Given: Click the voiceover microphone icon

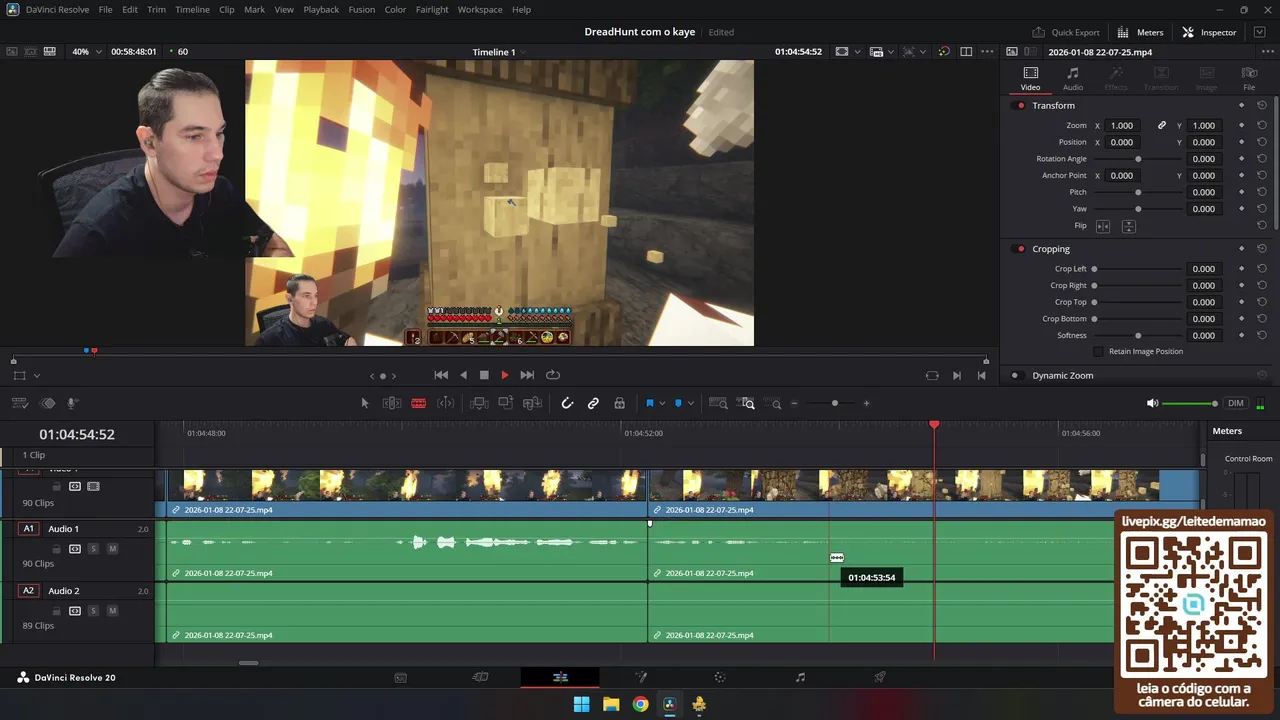Looking at the screenshot, I should 73,403.
